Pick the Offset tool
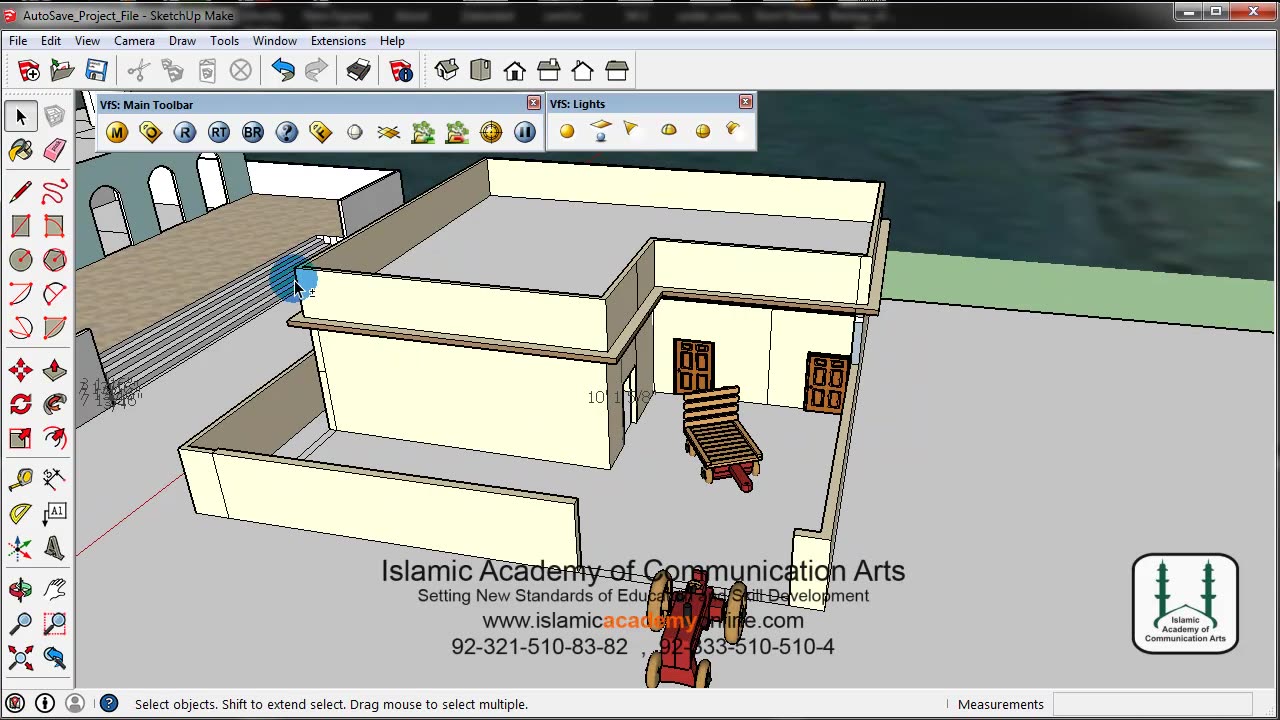 [x=55, y=438]
